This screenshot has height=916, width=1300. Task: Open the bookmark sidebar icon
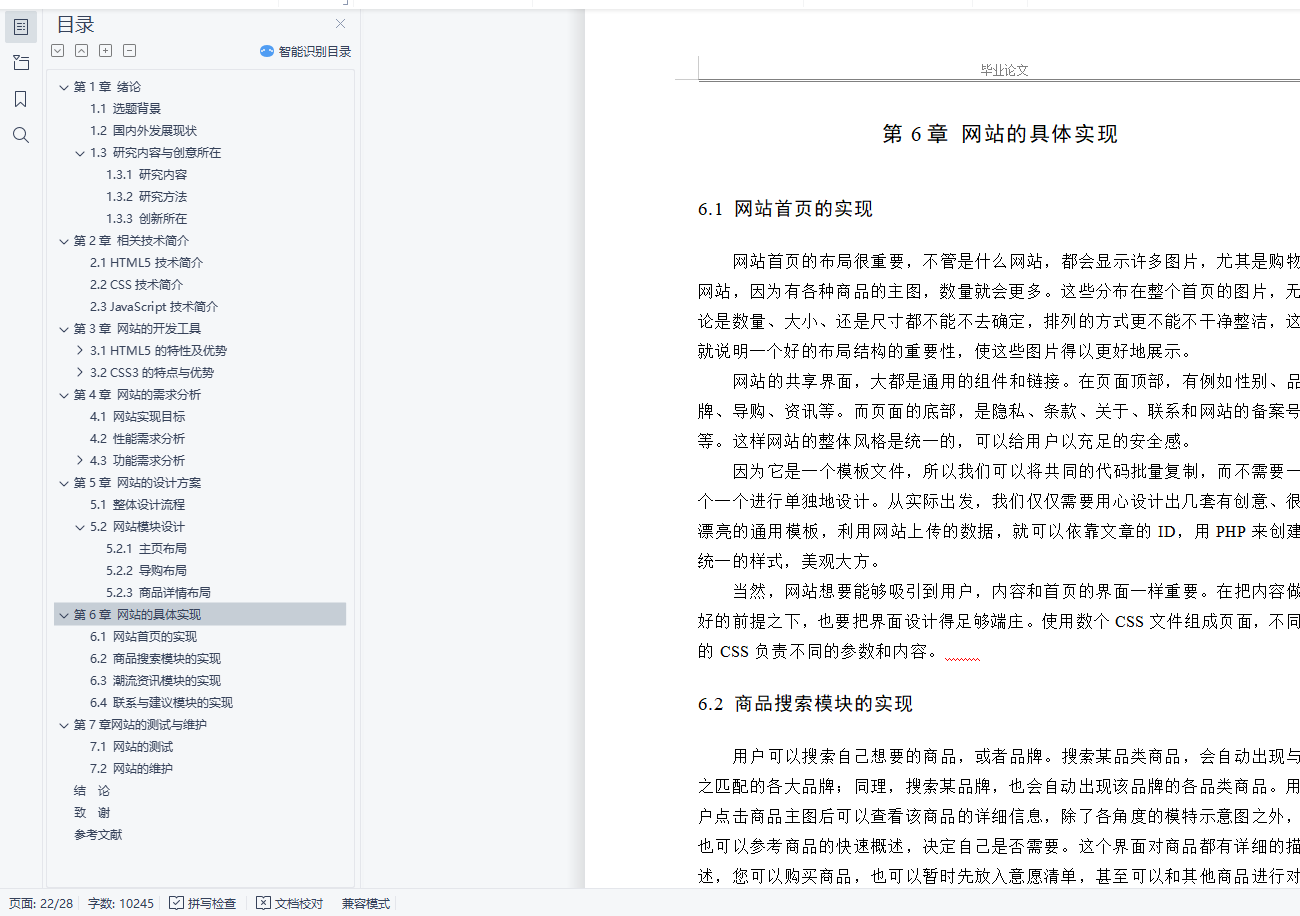[21, 99]
